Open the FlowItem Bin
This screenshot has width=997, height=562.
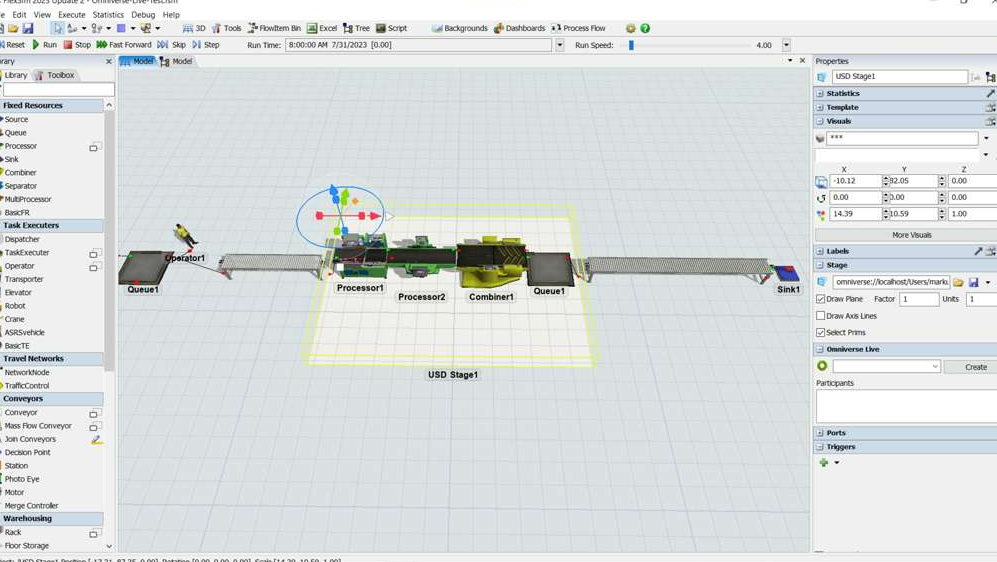point(274,28)
